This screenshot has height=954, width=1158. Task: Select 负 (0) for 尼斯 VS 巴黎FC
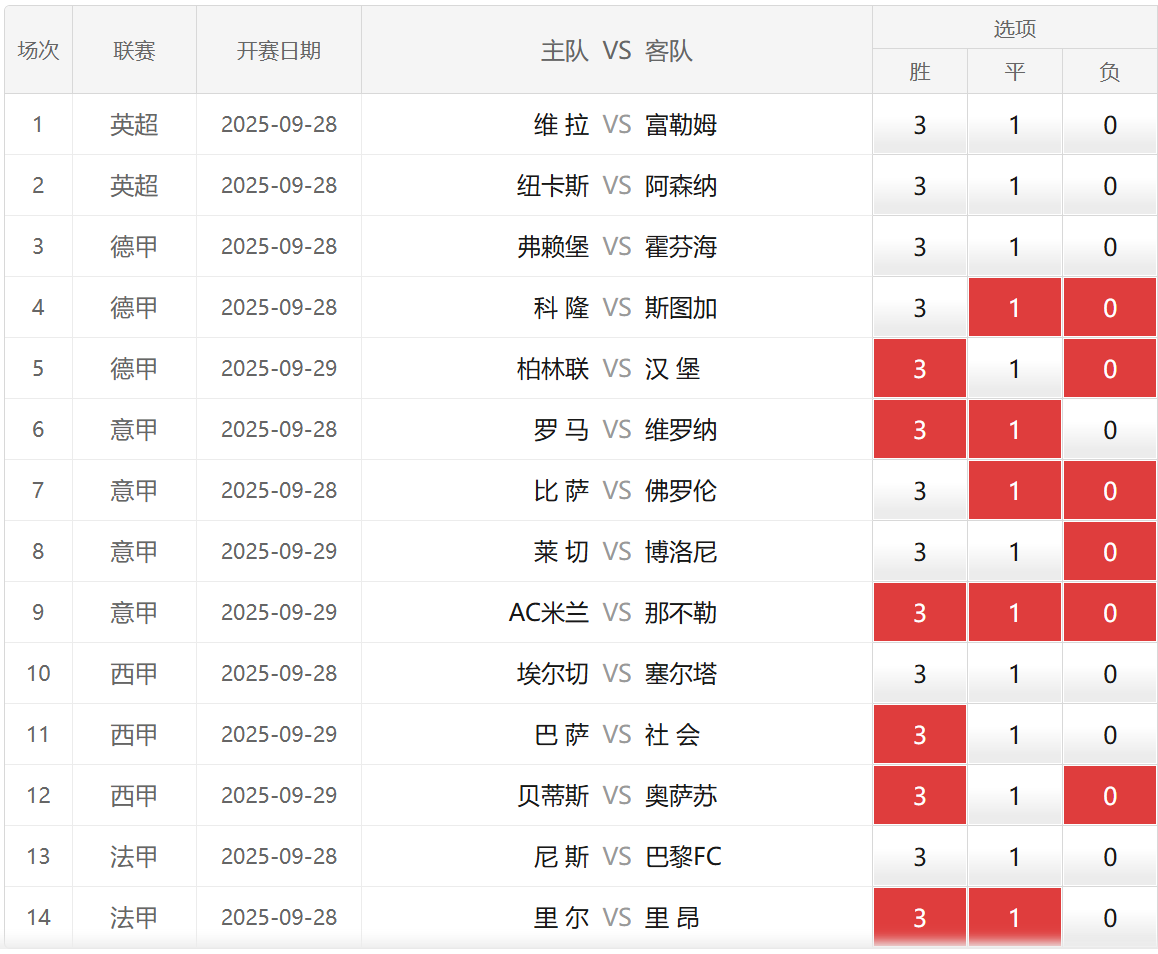coord(1109,857)
